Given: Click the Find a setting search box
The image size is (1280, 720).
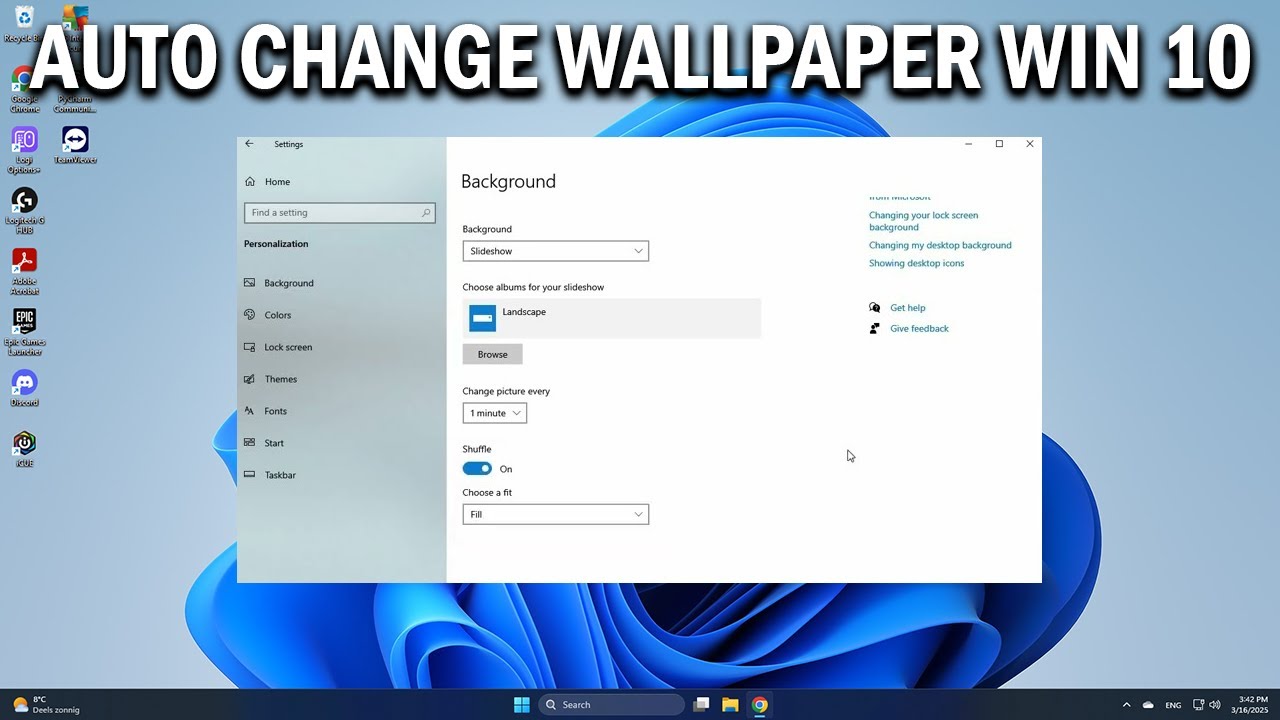Looking at the screenshot, I should [x=340, y=213].
